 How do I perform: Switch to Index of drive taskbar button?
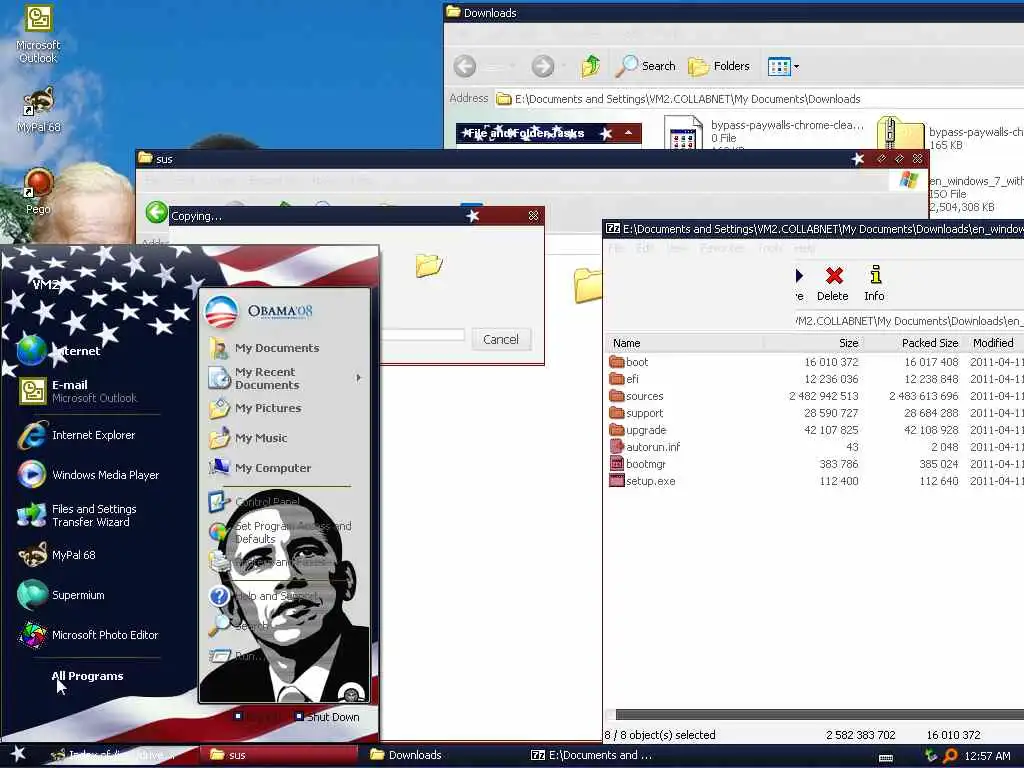pyautogui.click(x=118, y=755)
